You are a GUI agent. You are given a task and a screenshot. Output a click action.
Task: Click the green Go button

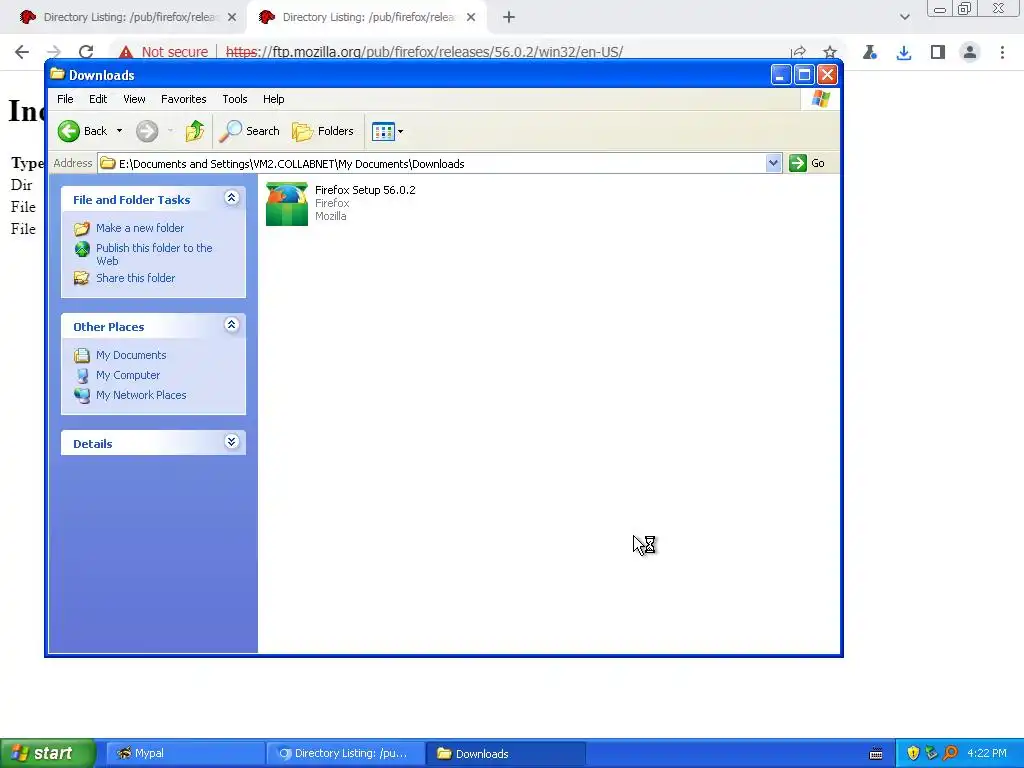point(807,163)
